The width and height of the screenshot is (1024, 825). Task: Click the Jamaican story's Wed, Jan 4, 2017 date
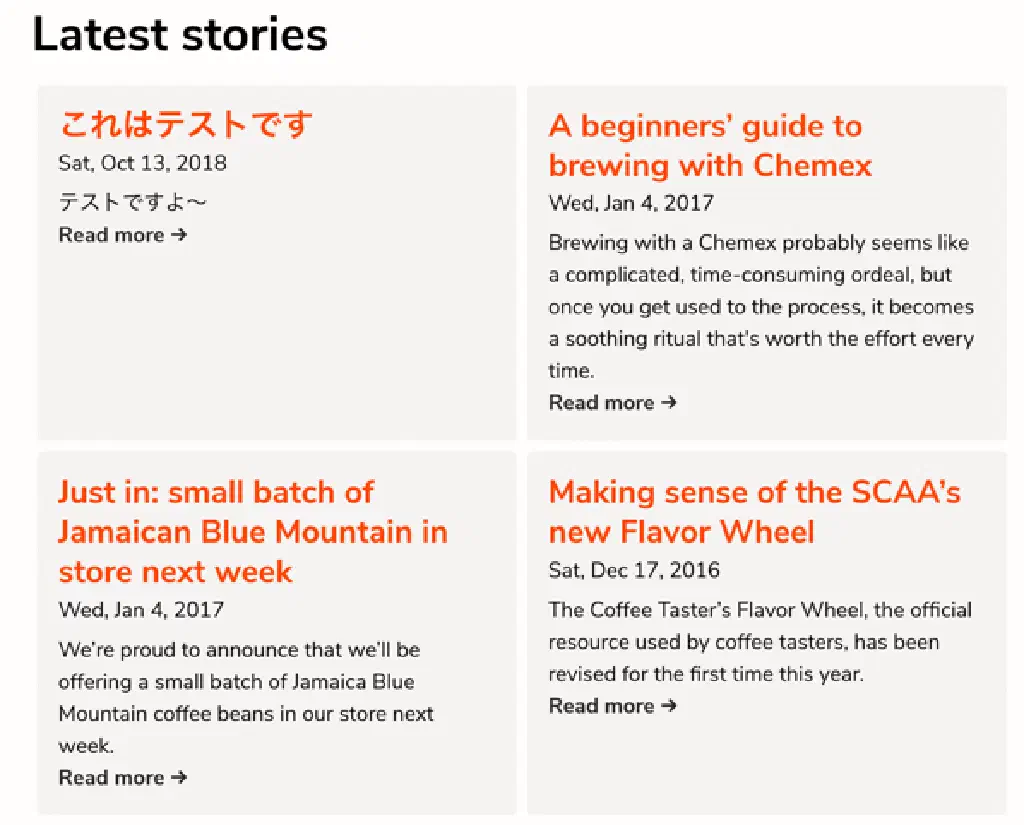point(141,610)
